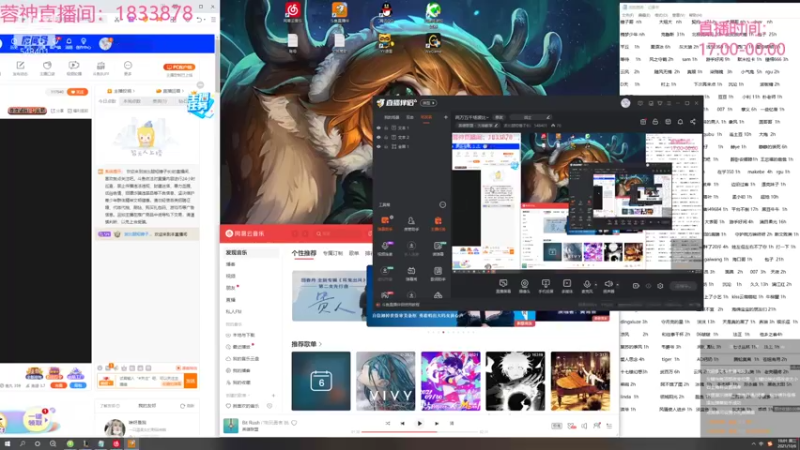The width and height of the screenshot is (800, 450).
Task: Click the orange send button in chat box
Action: [x=190, y=381]
